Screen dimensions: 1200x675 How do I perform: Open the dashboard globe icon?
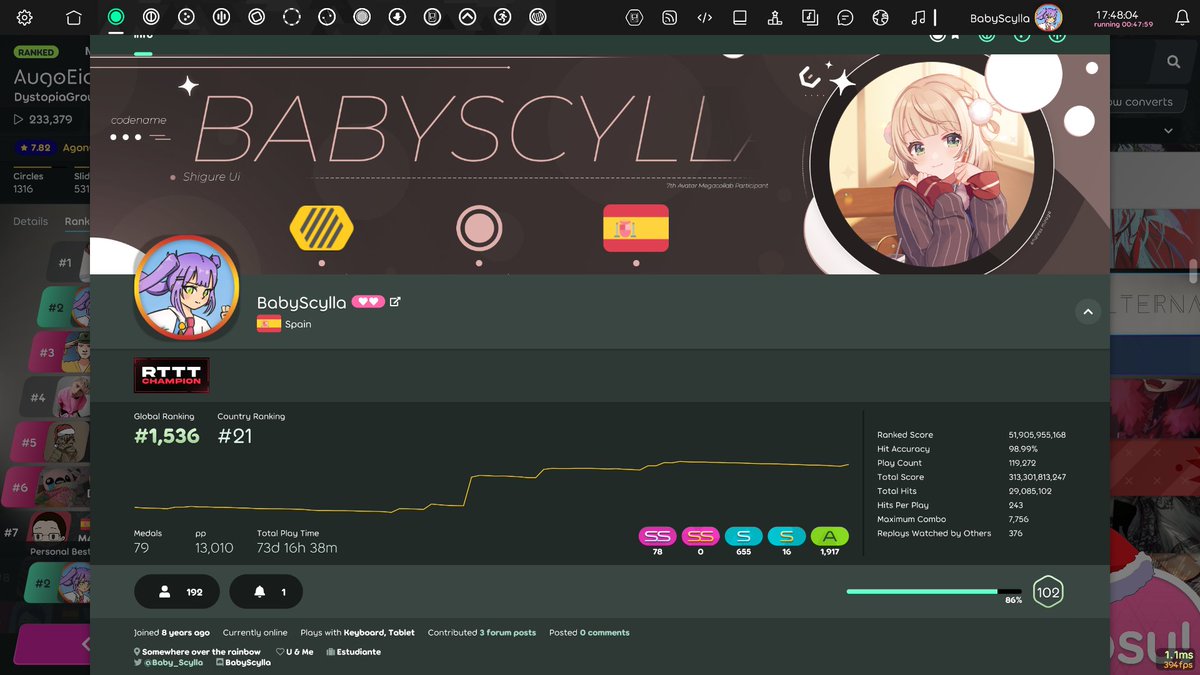[880, 17]
